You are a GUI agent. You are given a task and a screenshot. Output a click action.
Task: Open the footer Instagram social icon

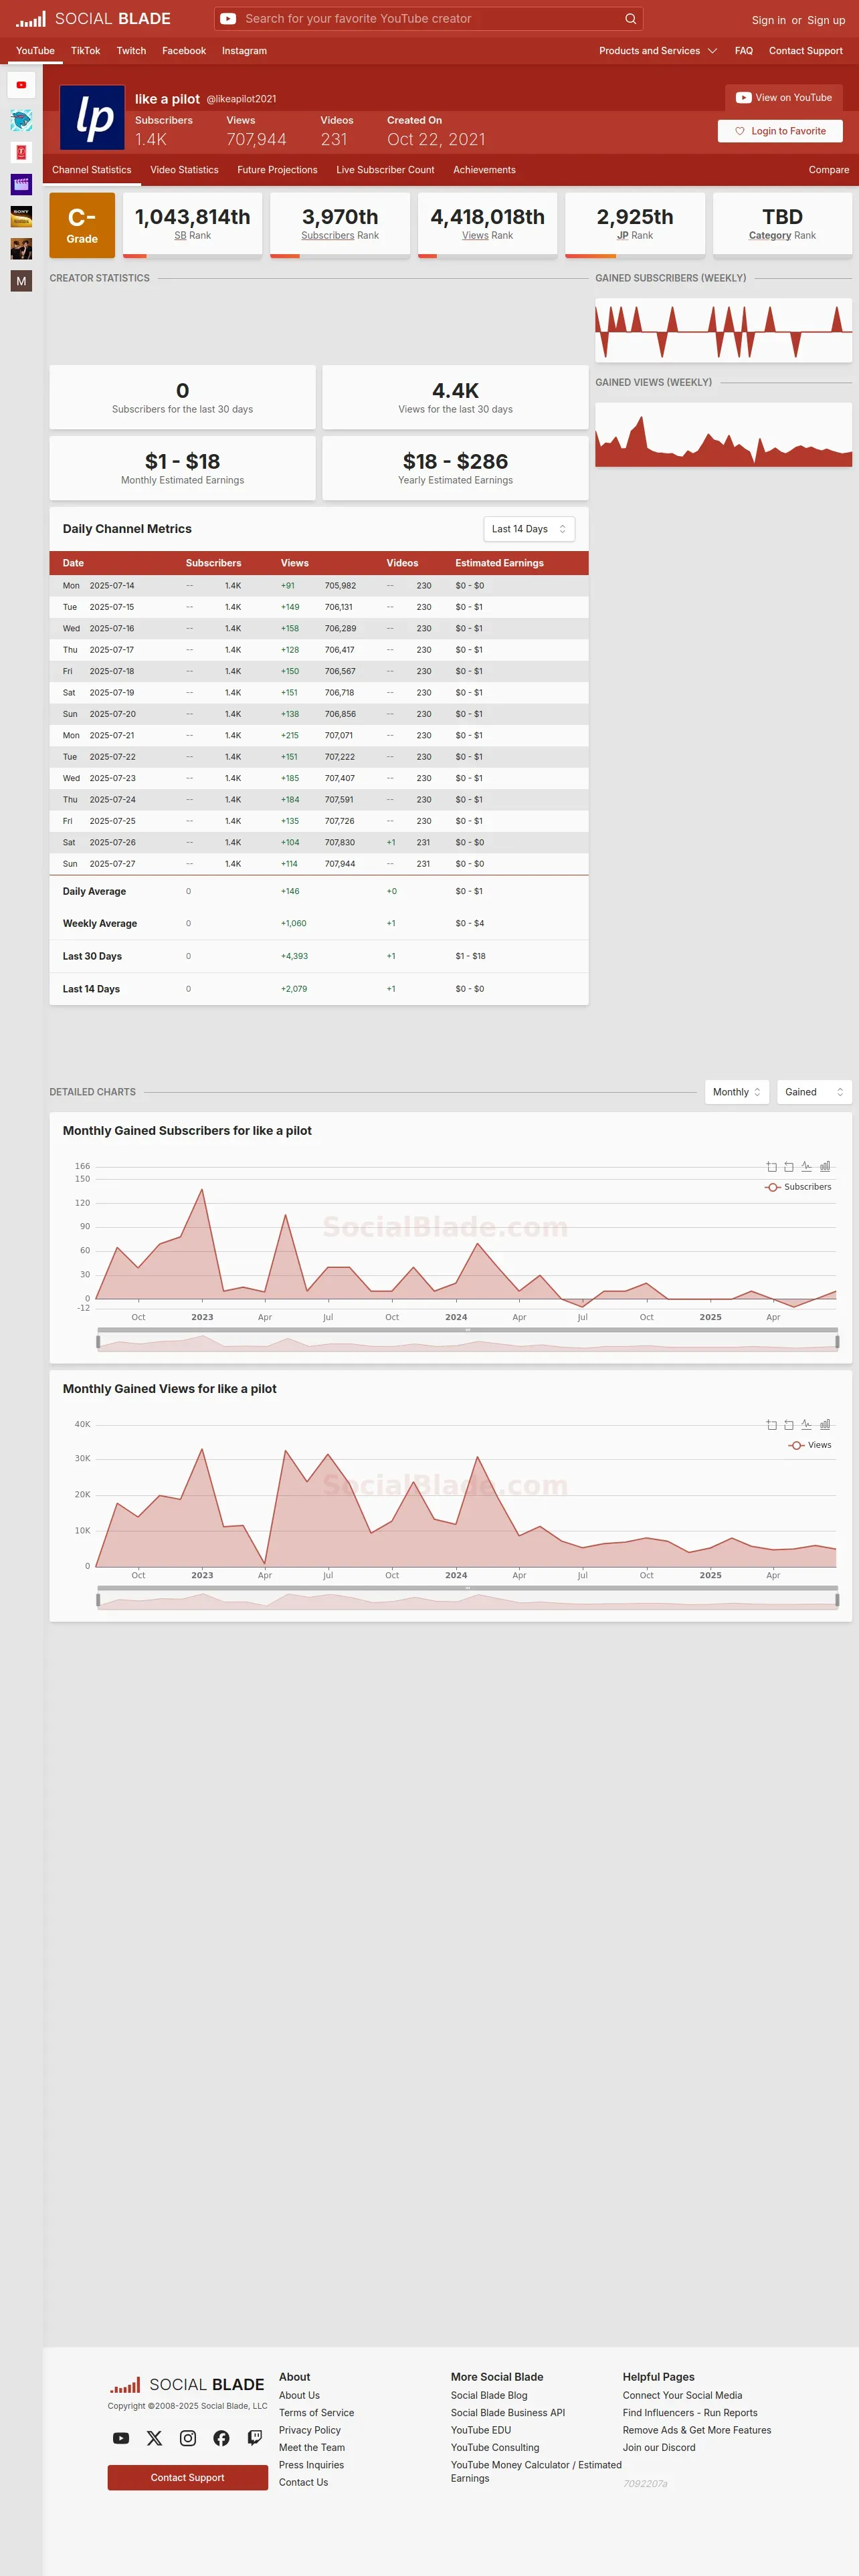188,2438
